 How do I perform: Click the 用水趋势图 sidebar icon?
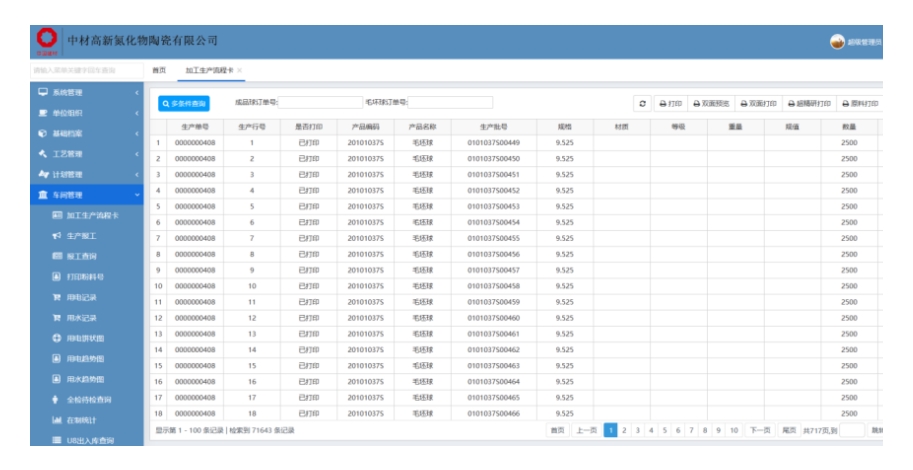pyautogui.click(x=56, y=379)
